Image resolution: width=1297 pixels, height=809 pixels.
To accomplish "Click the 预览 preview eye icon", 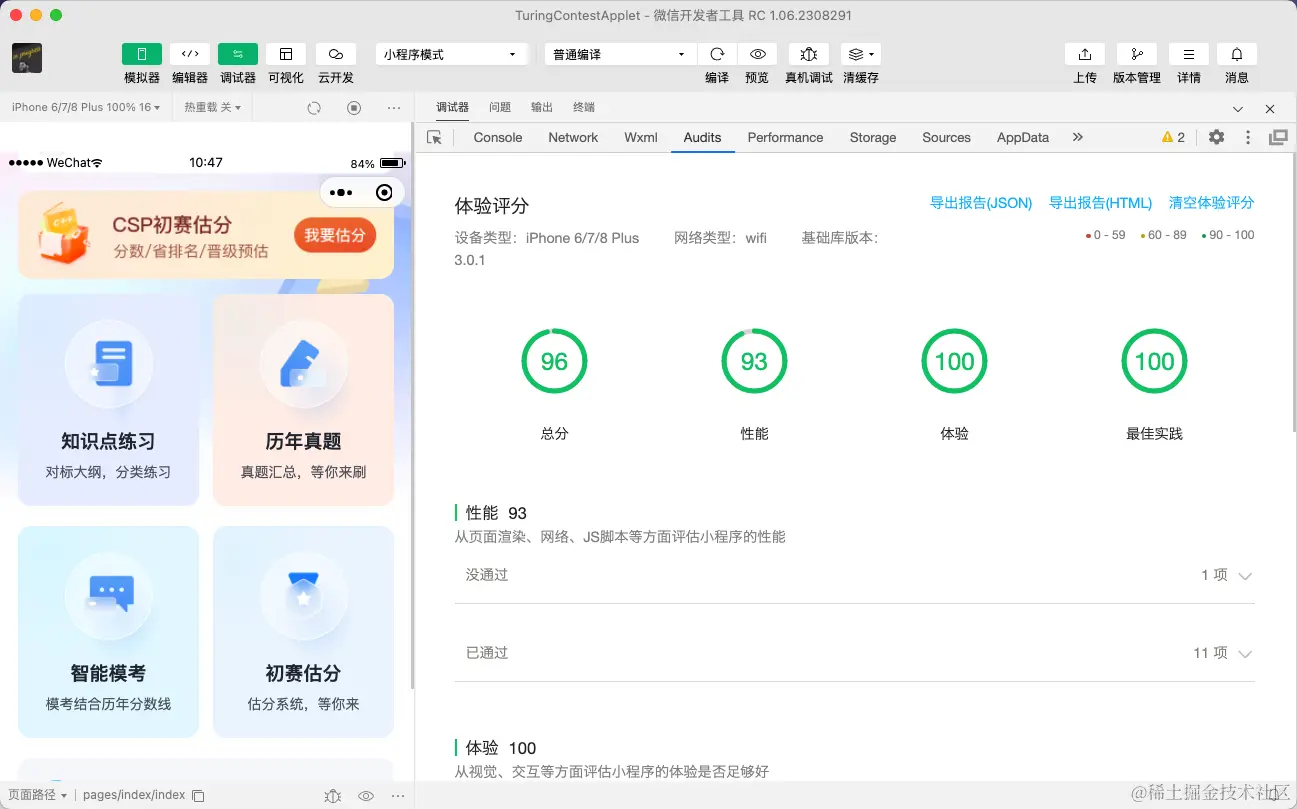I will pos(758,54).
